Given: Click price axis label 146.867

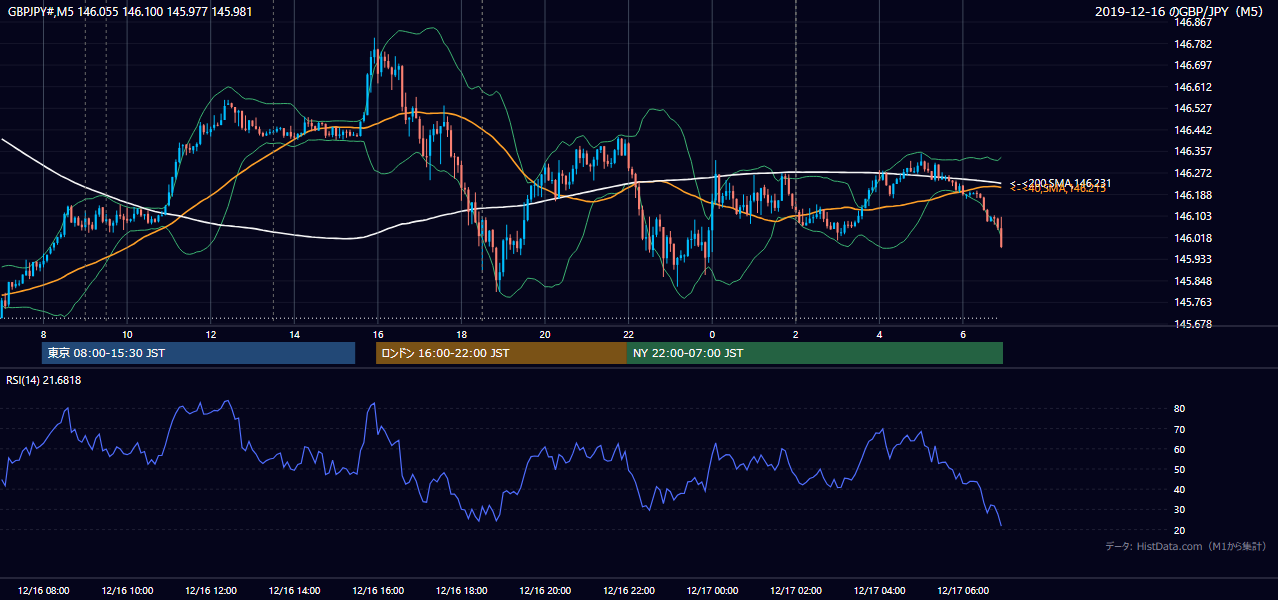Looking at the screenshot, I should pos(1194,22).
